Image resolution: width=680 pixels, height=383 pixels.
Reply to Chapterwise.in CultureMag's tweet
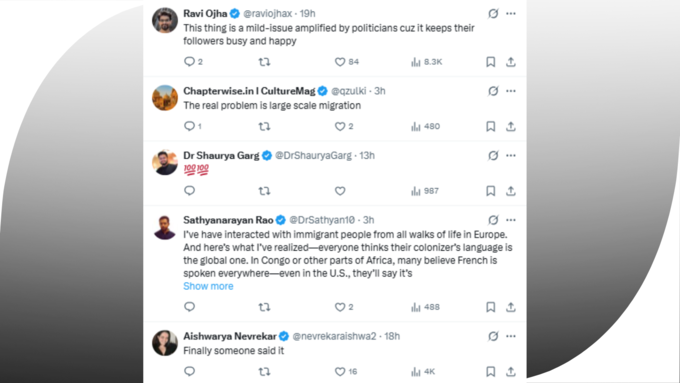point(190,126)
